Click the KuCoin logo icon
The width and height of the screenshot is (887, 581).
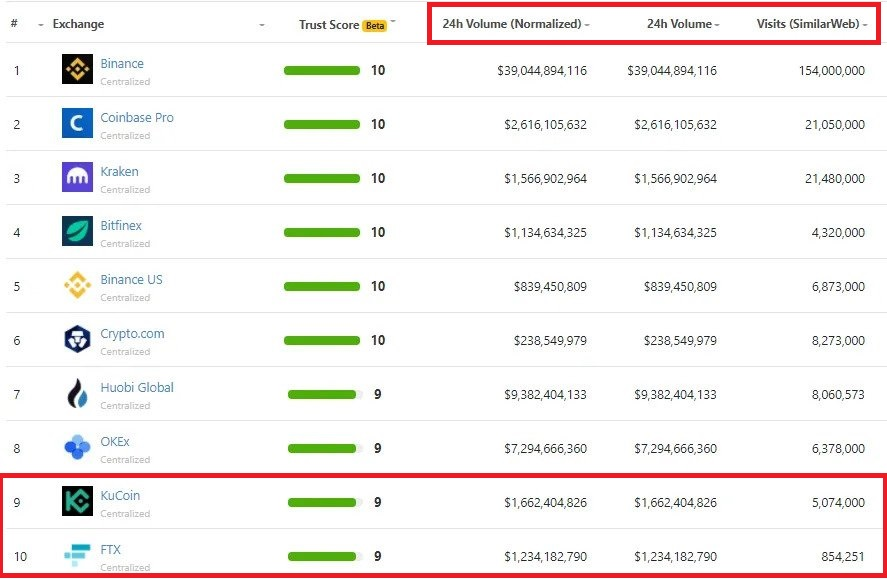(x=77, y=501)
